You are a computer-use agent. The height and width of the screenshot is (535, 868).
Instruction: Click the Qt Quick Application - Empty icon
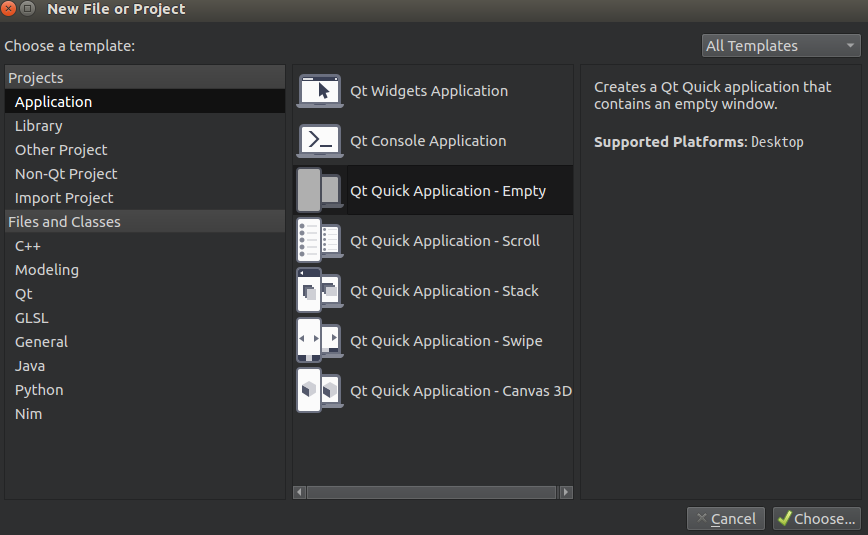pos(319,191)
